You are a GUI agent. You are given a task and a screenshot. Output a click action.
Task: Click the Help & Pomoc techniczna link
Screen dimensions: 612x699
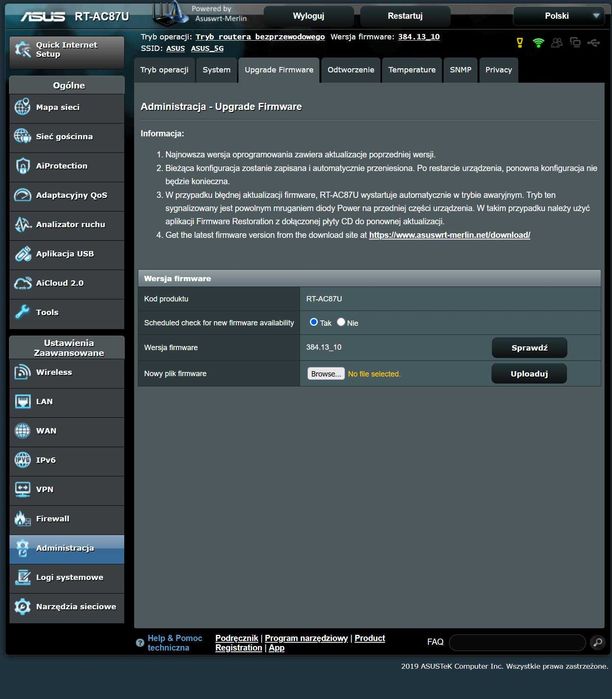[175, 643]
